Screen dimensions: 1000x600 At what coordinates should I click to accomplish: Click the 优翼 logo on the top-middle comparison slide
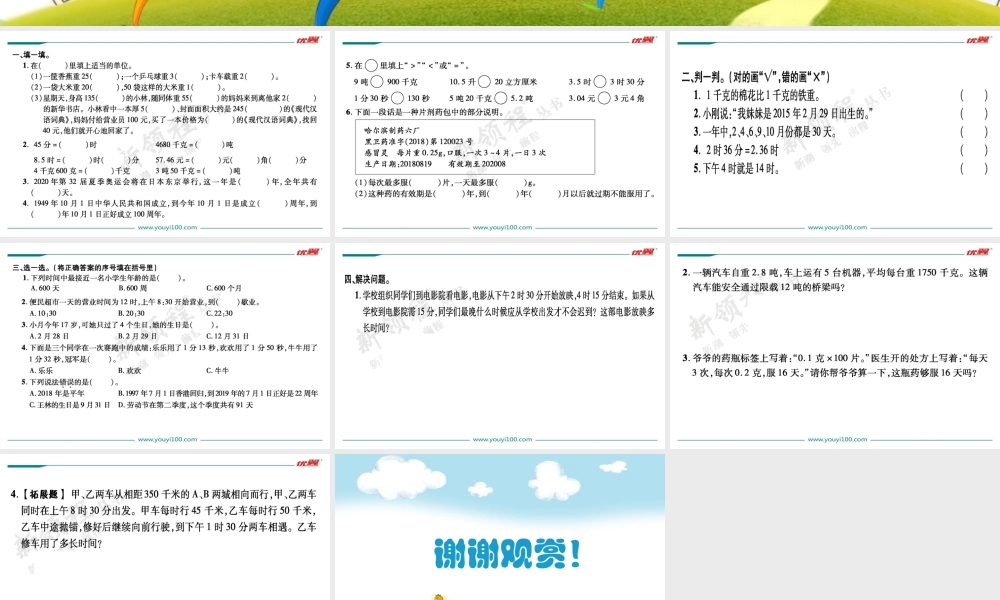(x=645, y=41)
